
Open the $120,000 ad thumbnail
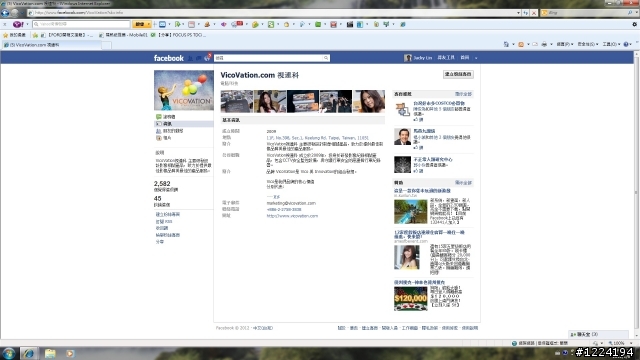coord(411,299)
